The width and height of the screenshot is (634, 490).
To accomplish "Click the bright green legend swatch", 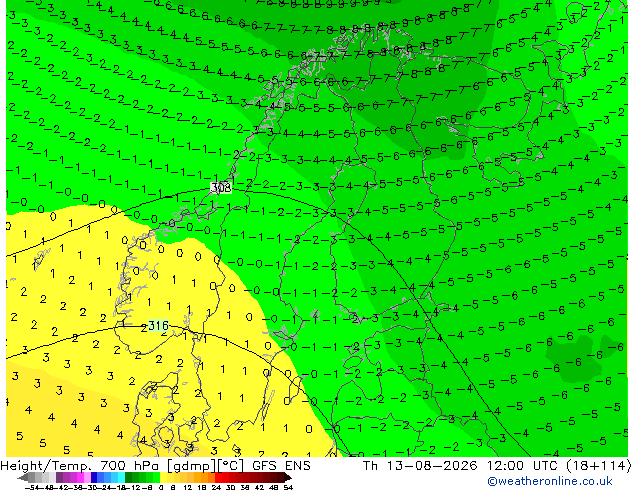I will pyautogui.click(x=156, y=477).
